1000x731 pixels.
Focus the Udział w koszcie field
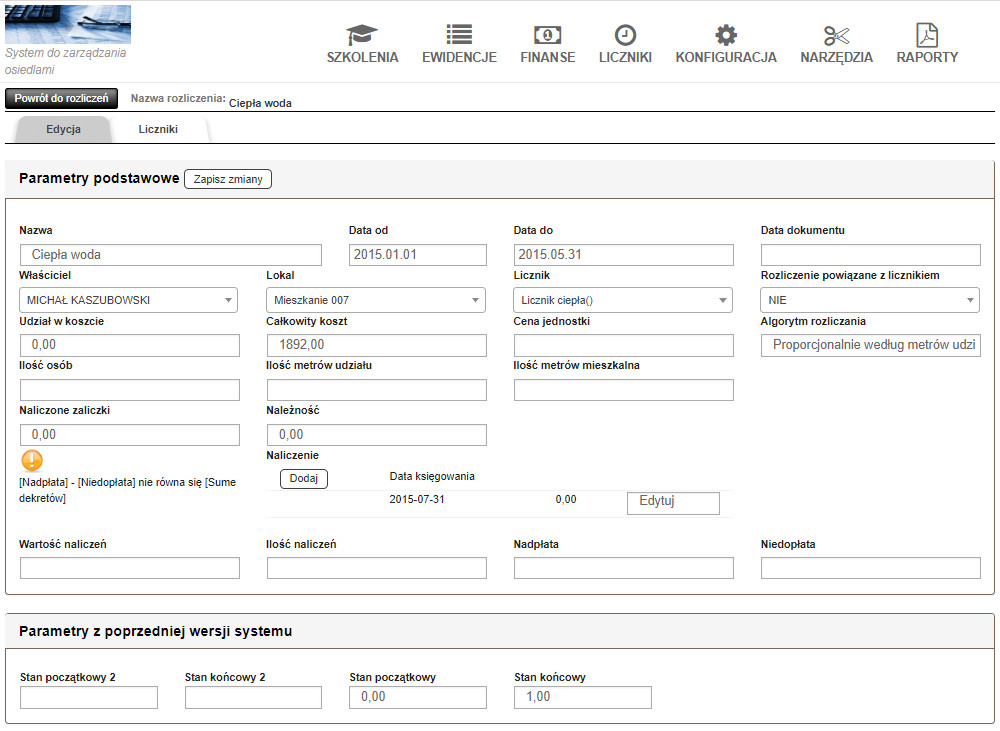(x=129, y=345)
